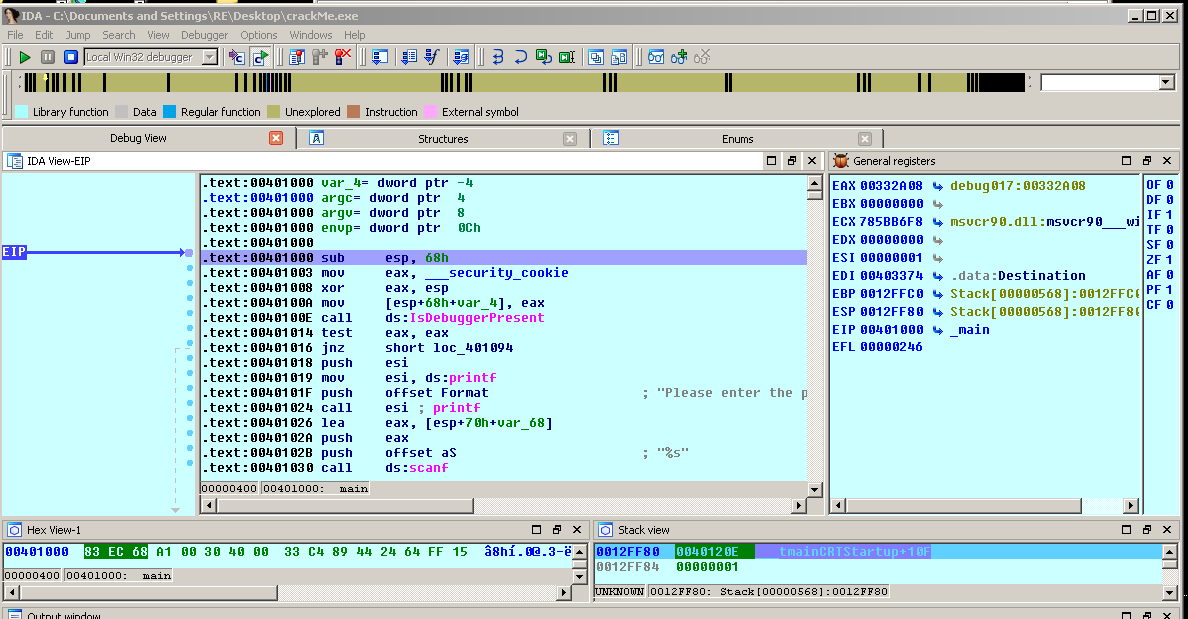Expand the empty combo box right of navigation band

[x=1165, y=82]
